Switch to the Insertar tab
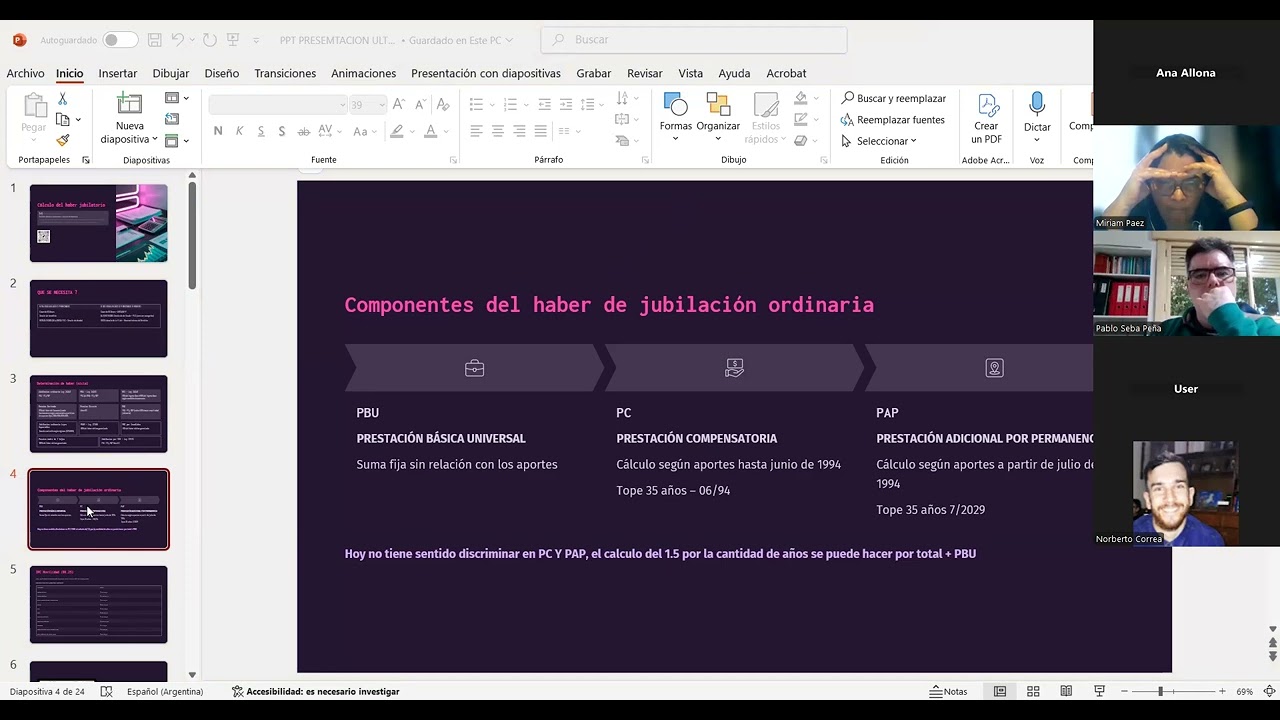This screenshot has height=720, width=1280. pos(117,73)
